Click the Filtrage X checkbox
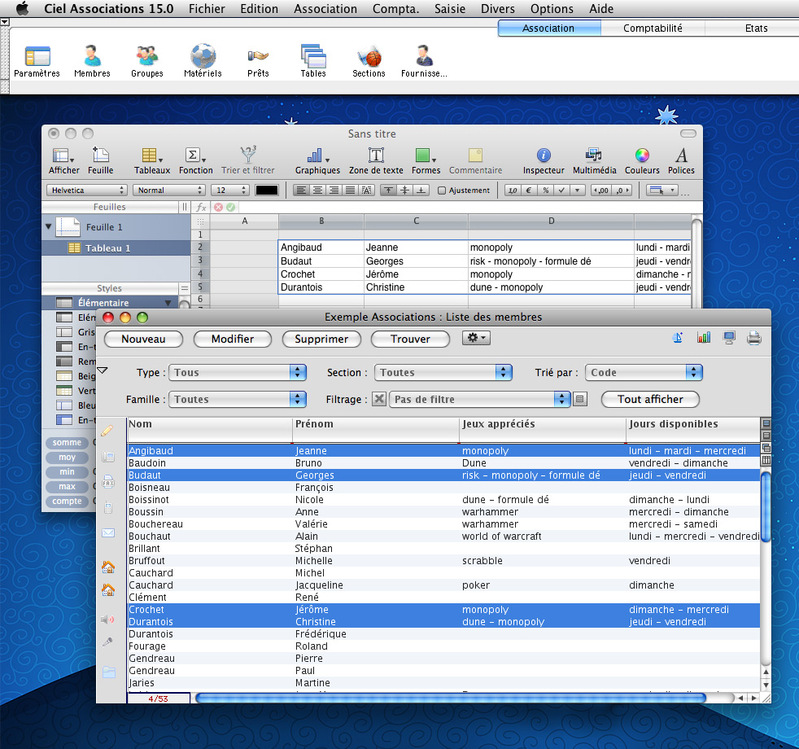The width and height of the screenshot is (799, 749). pyautogui.click(x=379, y=399)
